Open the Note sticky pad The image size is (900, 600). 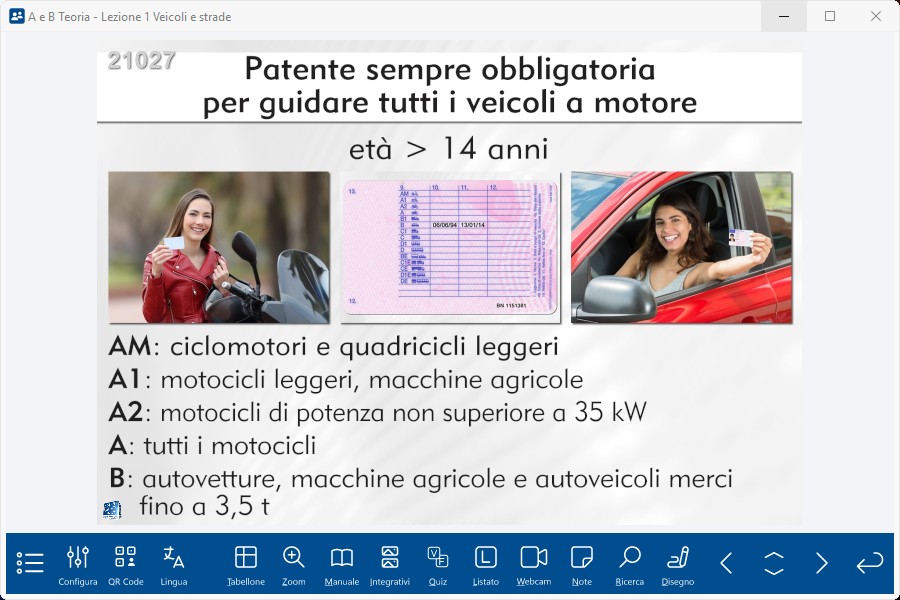(582, 564)
